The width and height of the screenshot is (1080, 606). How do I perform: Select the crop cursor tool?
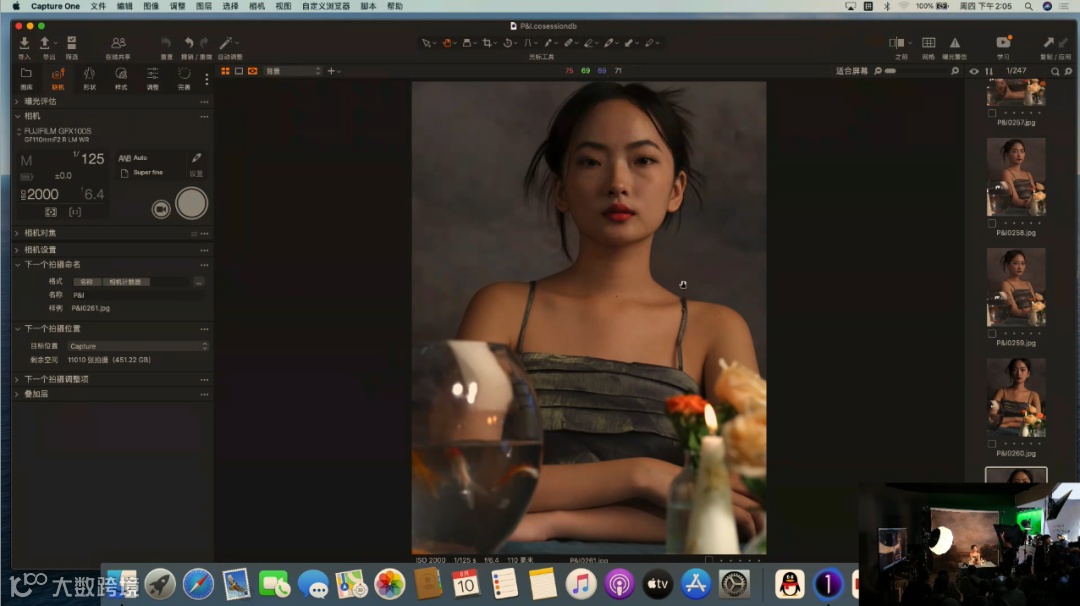[487, 43]
